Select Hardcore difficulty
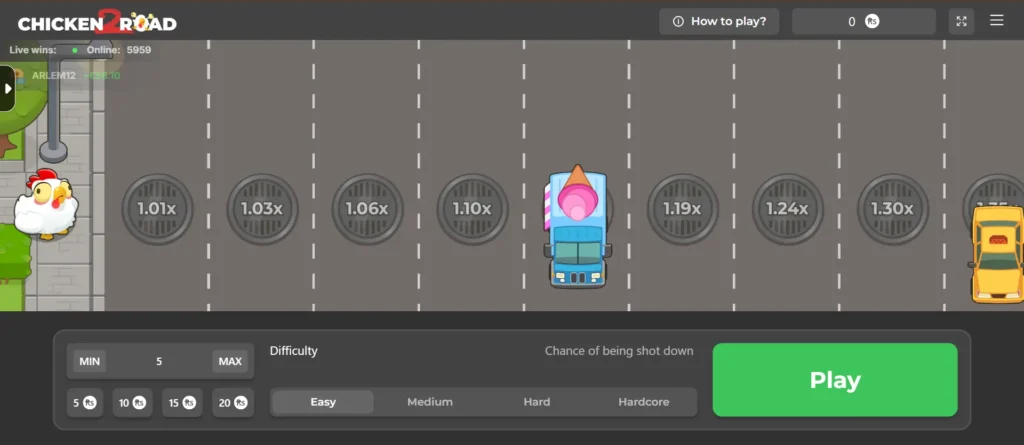This screenshot has width=1024, height=445. 644,402
